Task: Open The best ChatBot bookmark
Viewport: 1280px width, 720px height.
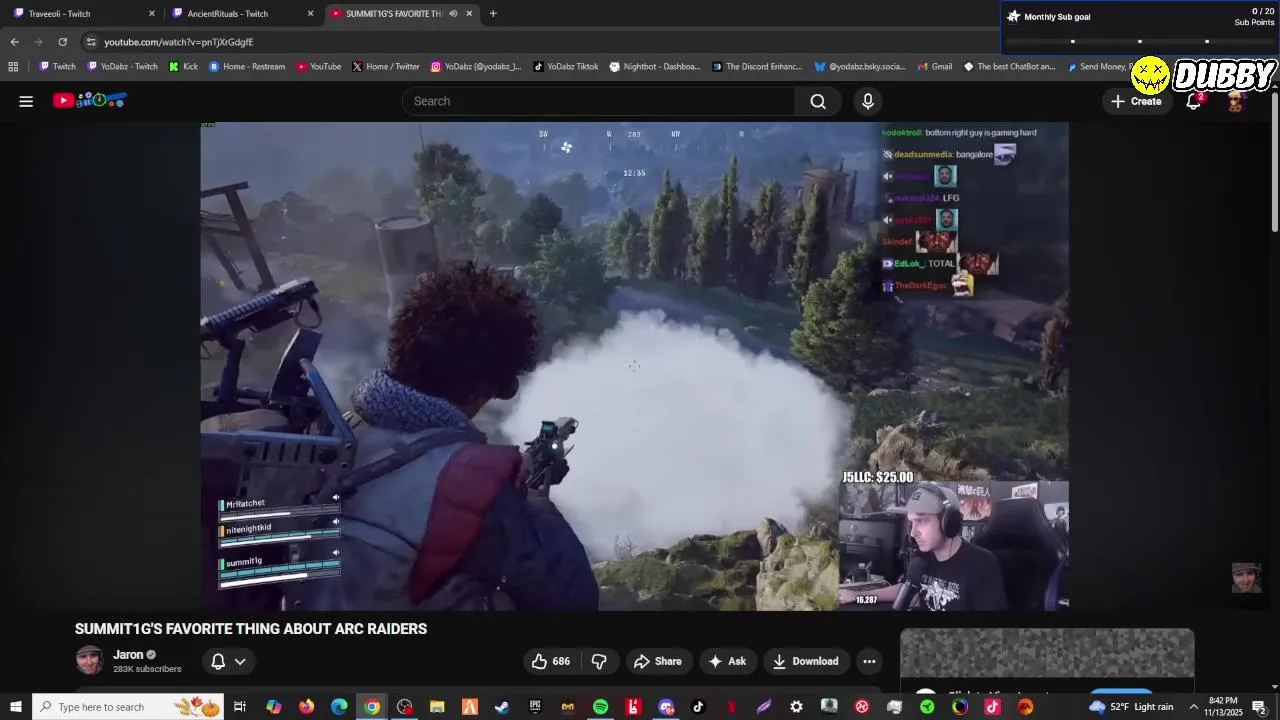Action: pyautogui.click(x=1009, y=67)
